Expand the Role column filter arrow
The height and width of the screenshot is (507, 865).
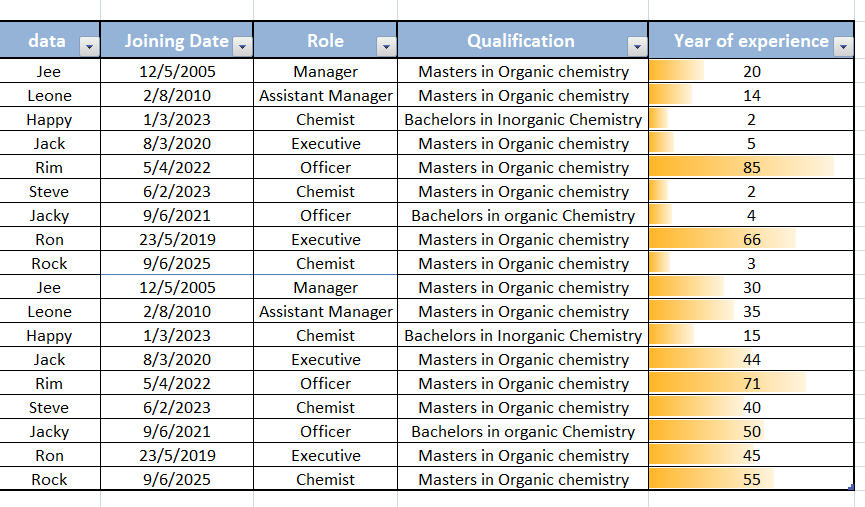tap(385, 47)
